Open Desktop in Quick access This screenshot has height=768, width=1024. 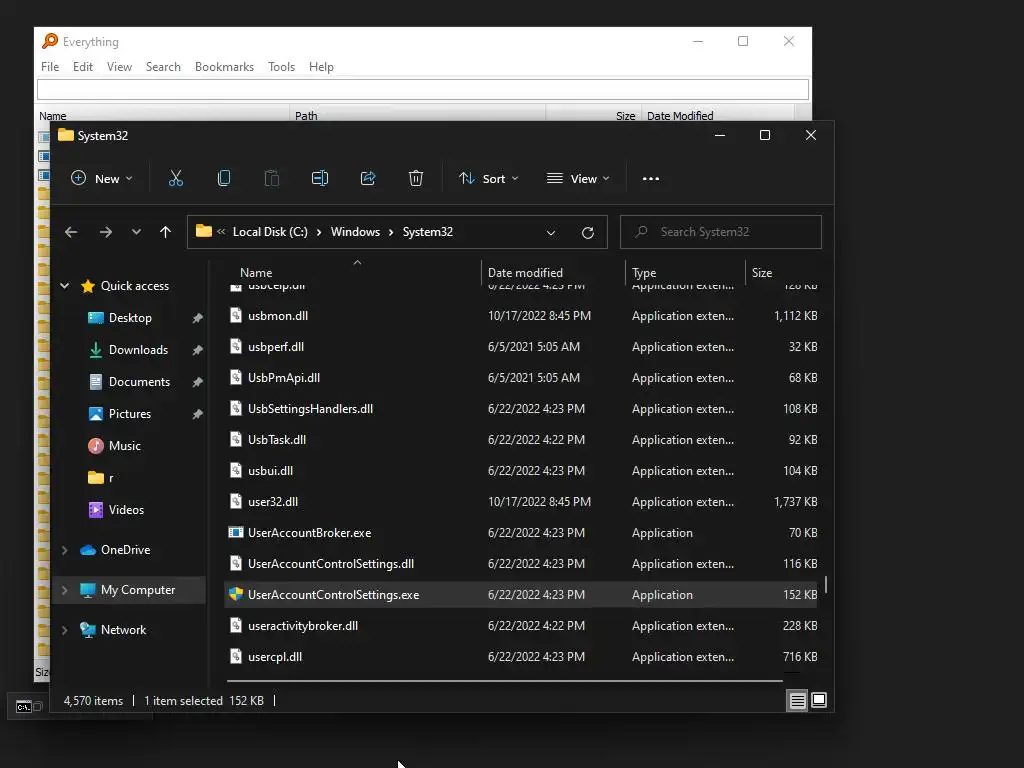(131, 318)
